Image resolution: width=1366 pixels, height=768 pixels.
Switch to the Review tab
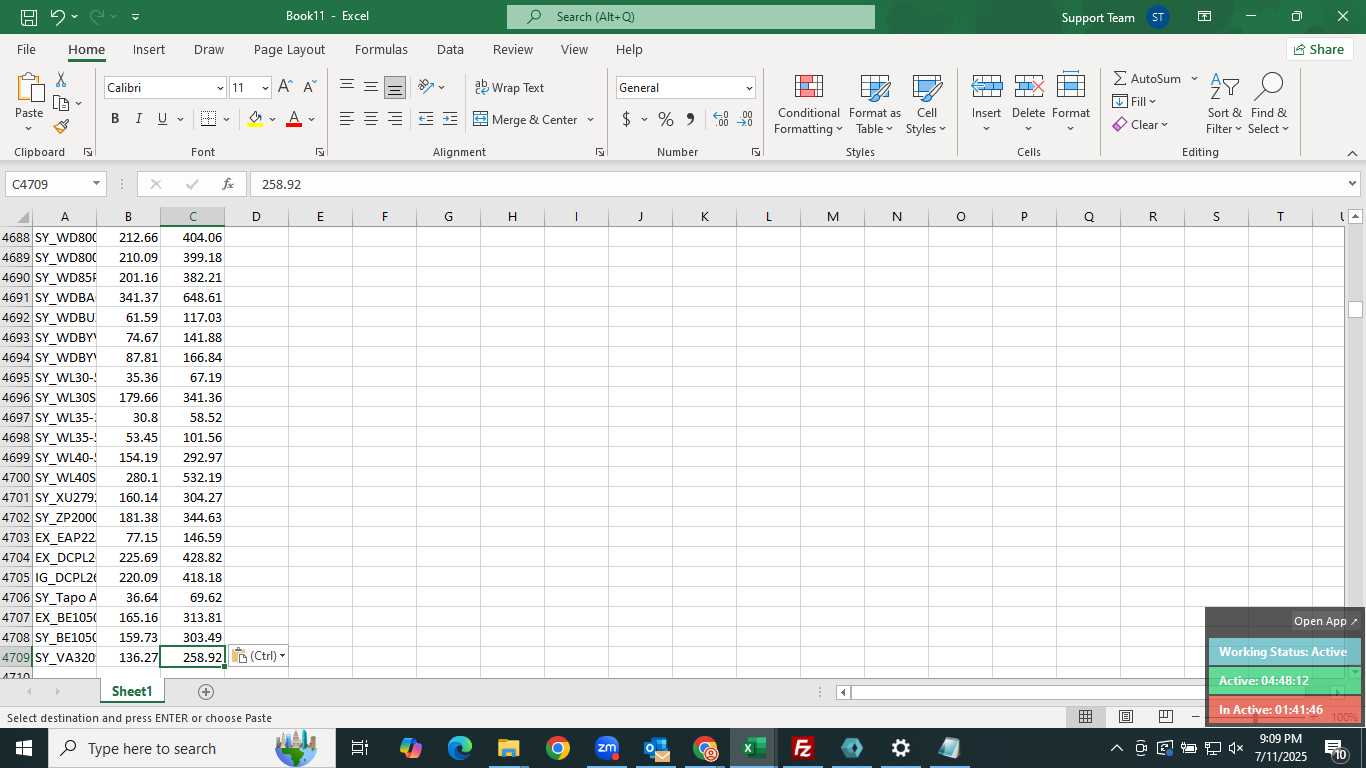pos(512,49)
